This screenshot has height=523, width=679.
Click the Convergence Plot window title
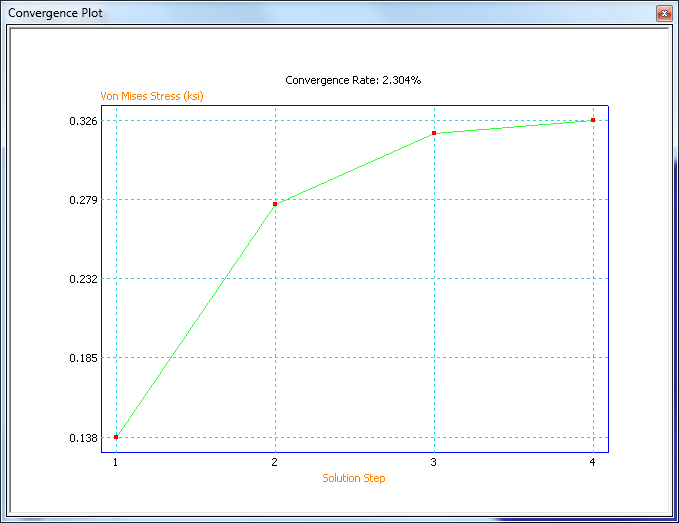tap(55, 13)
